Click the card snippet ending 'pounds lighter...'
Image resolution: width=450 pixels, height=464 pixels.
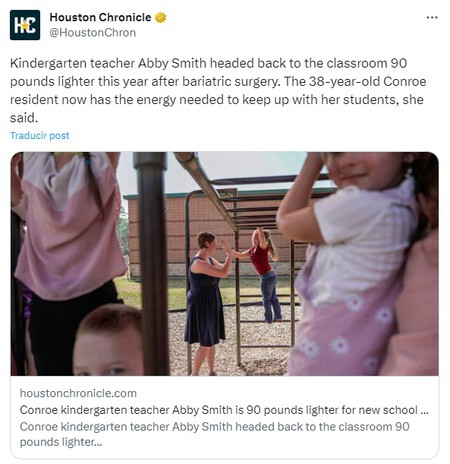pyautogui.click(x=214, y=434)
